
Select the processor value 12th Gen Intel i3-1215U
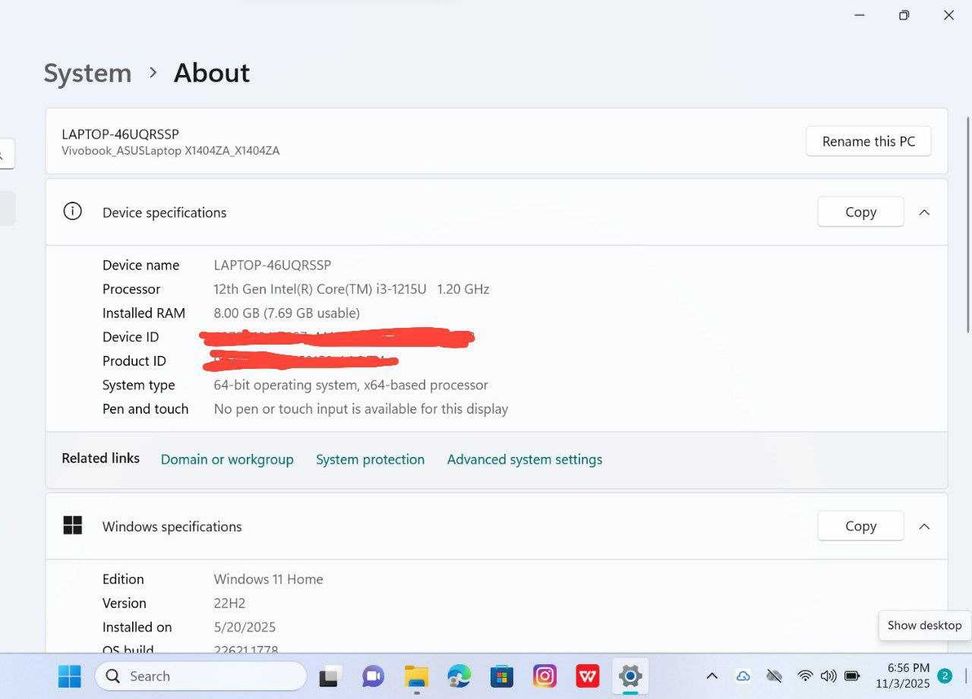pyautogui.click(x=351, y=289)
